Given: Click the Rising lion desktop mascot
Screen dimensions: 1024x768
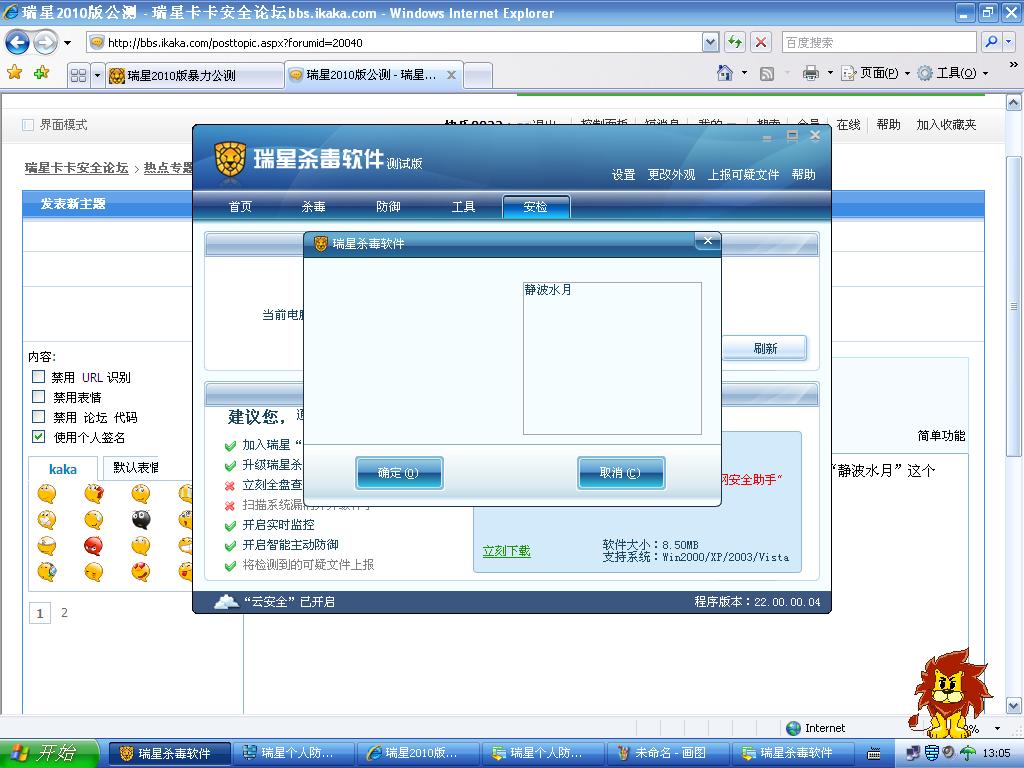Looking at the screenshot, I should [948, 693].
